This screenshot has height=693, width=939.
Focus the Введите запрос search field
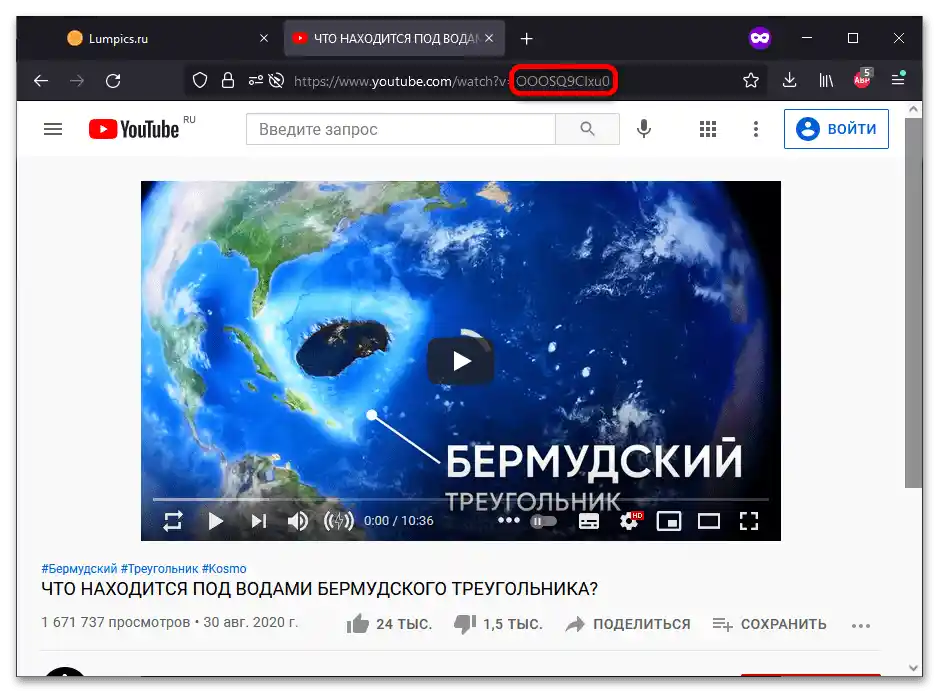[x=401, y=129]
